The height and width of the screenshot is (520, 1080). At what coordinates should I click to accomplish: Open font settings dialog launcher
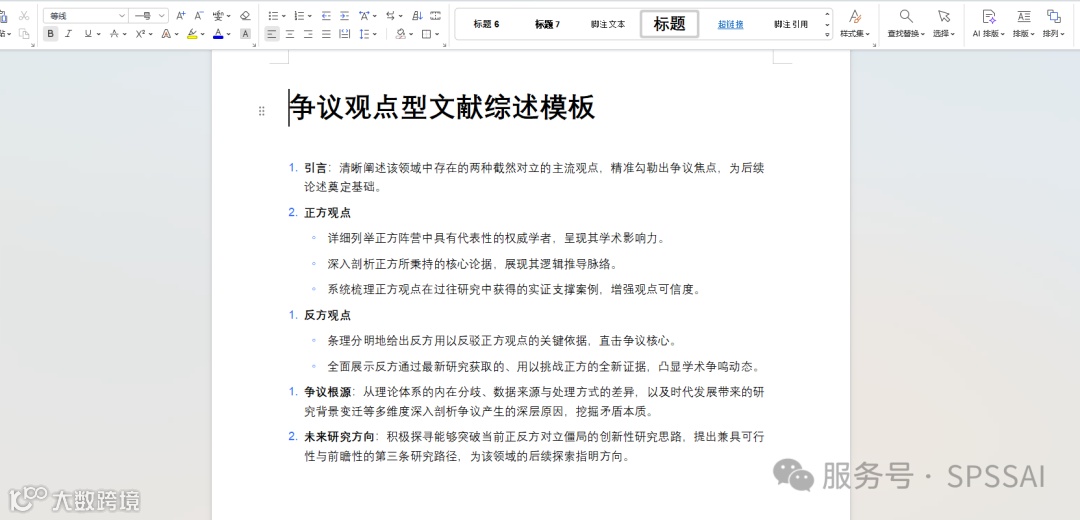click(254, 45)
